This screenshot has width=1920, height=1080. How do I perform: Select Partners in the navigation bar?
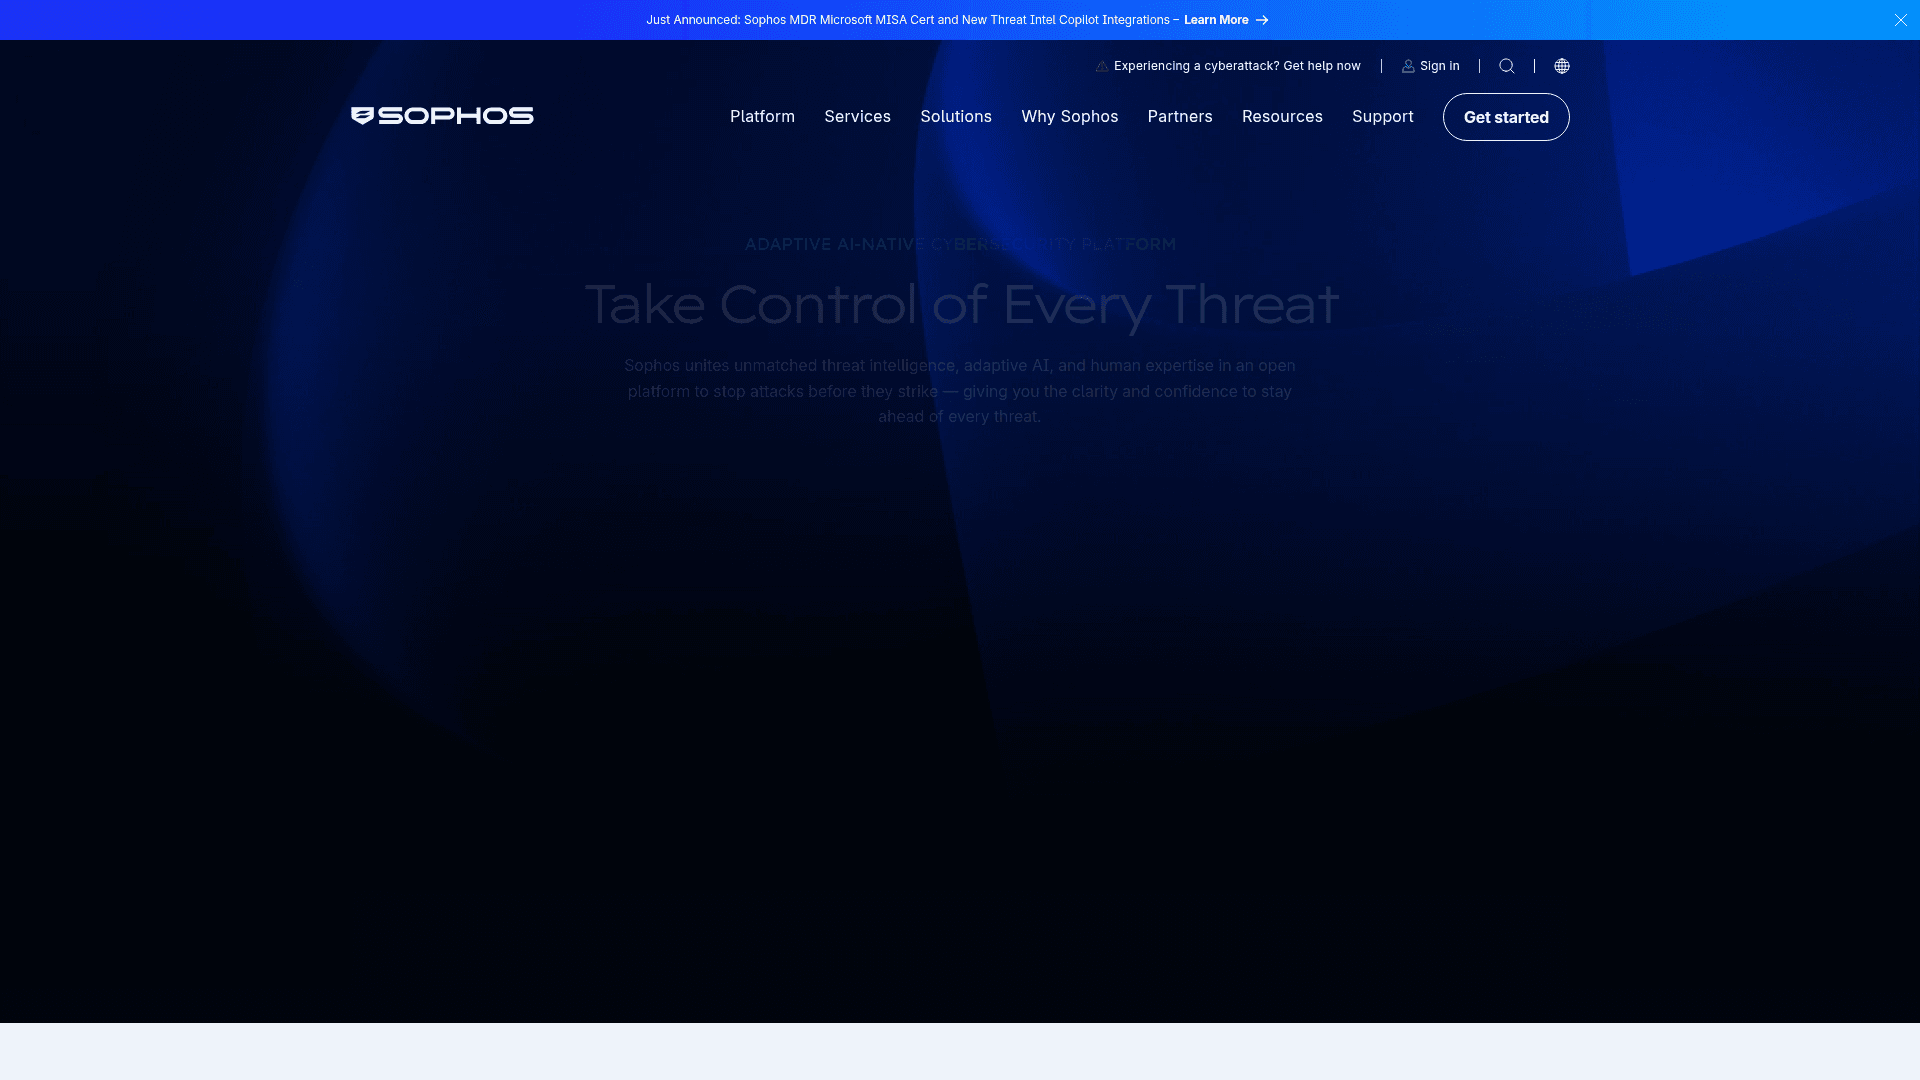(1180, 117)
